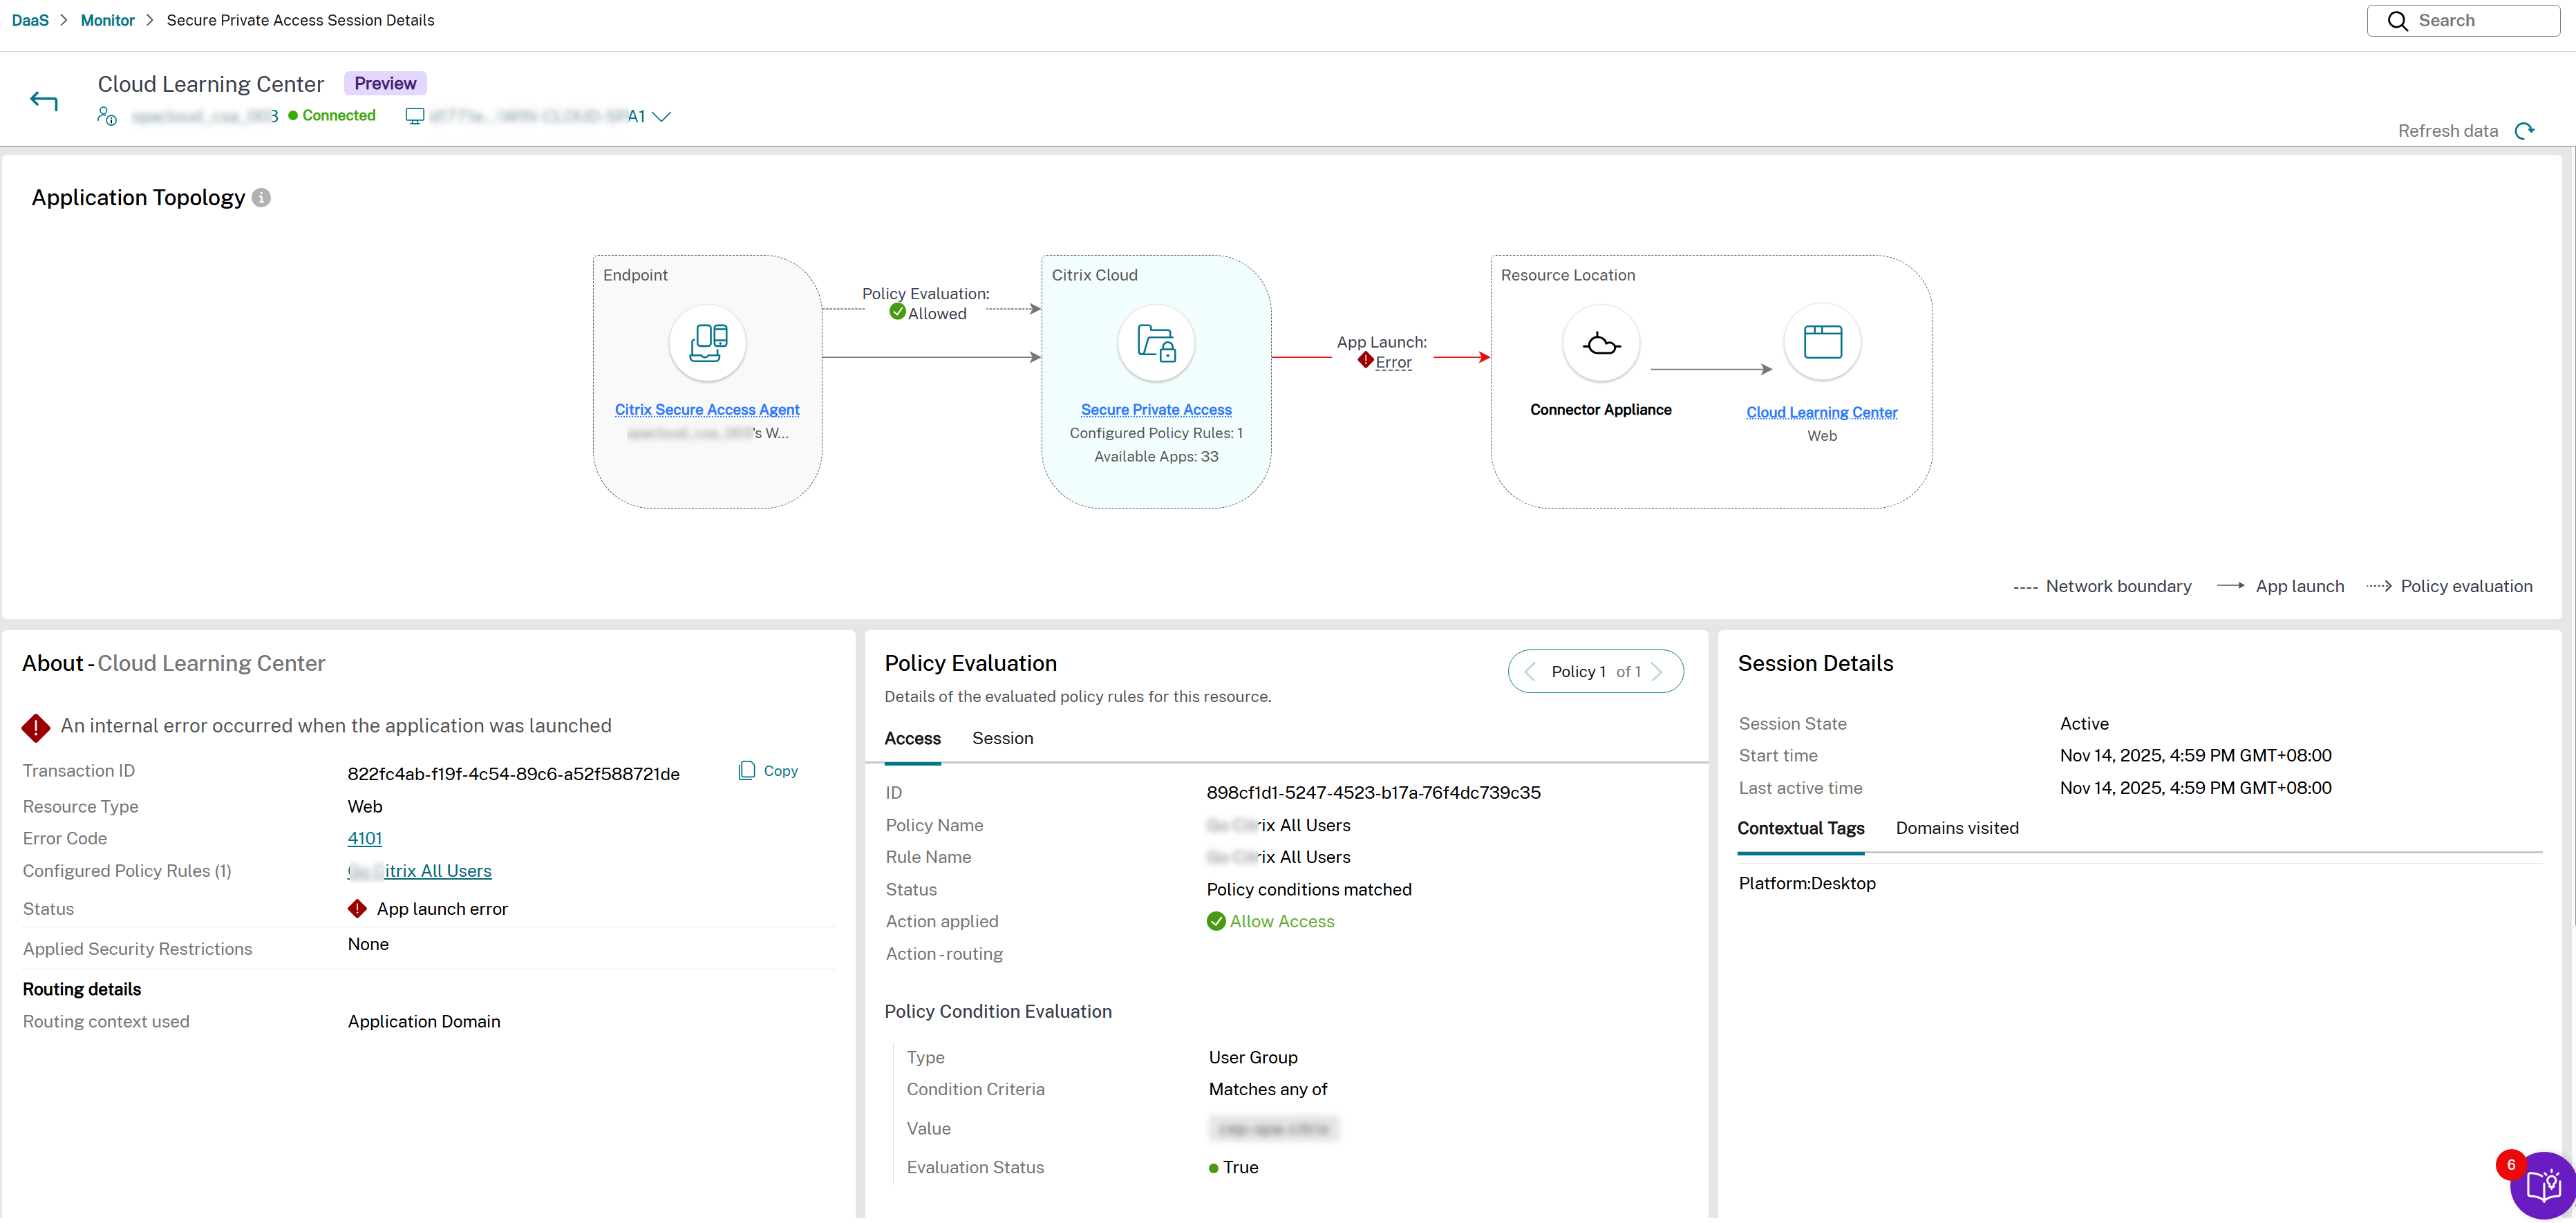Click the Connector Appliance icon
Viewport: 2576px width, 1223px height.
click(1601, 344)
